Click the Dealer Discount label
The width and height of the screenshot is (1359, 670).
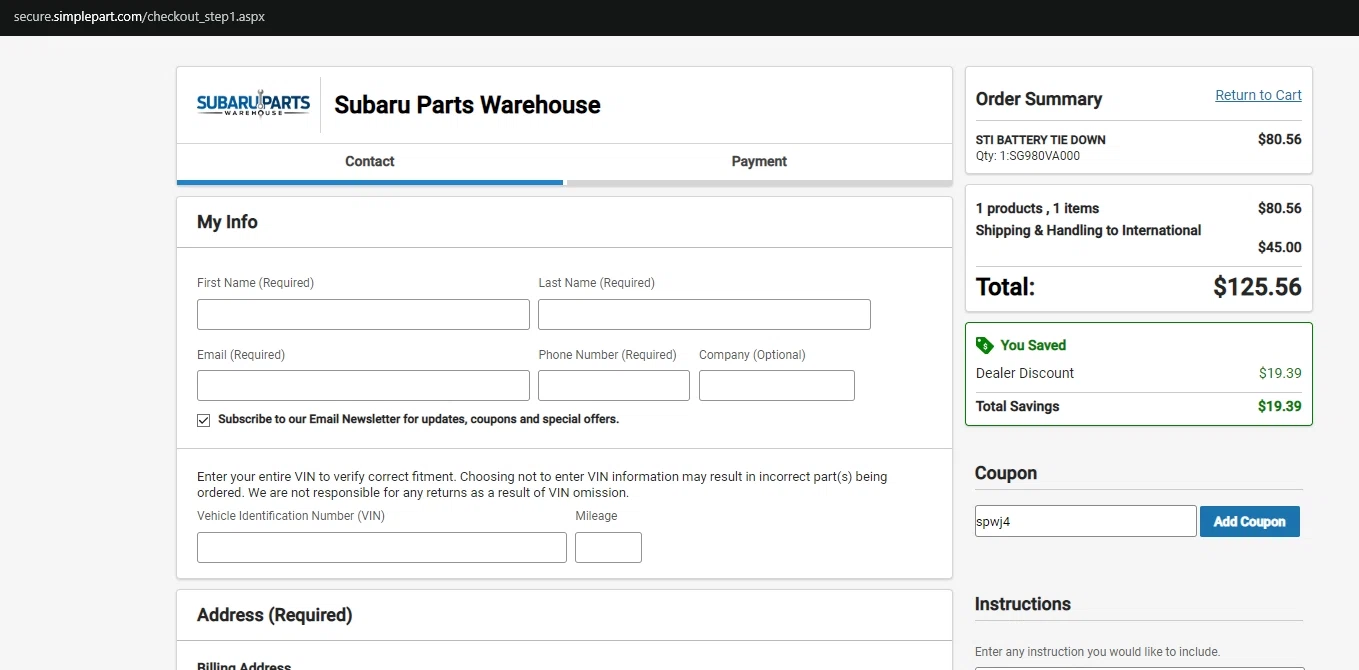tap(1025, 373)
